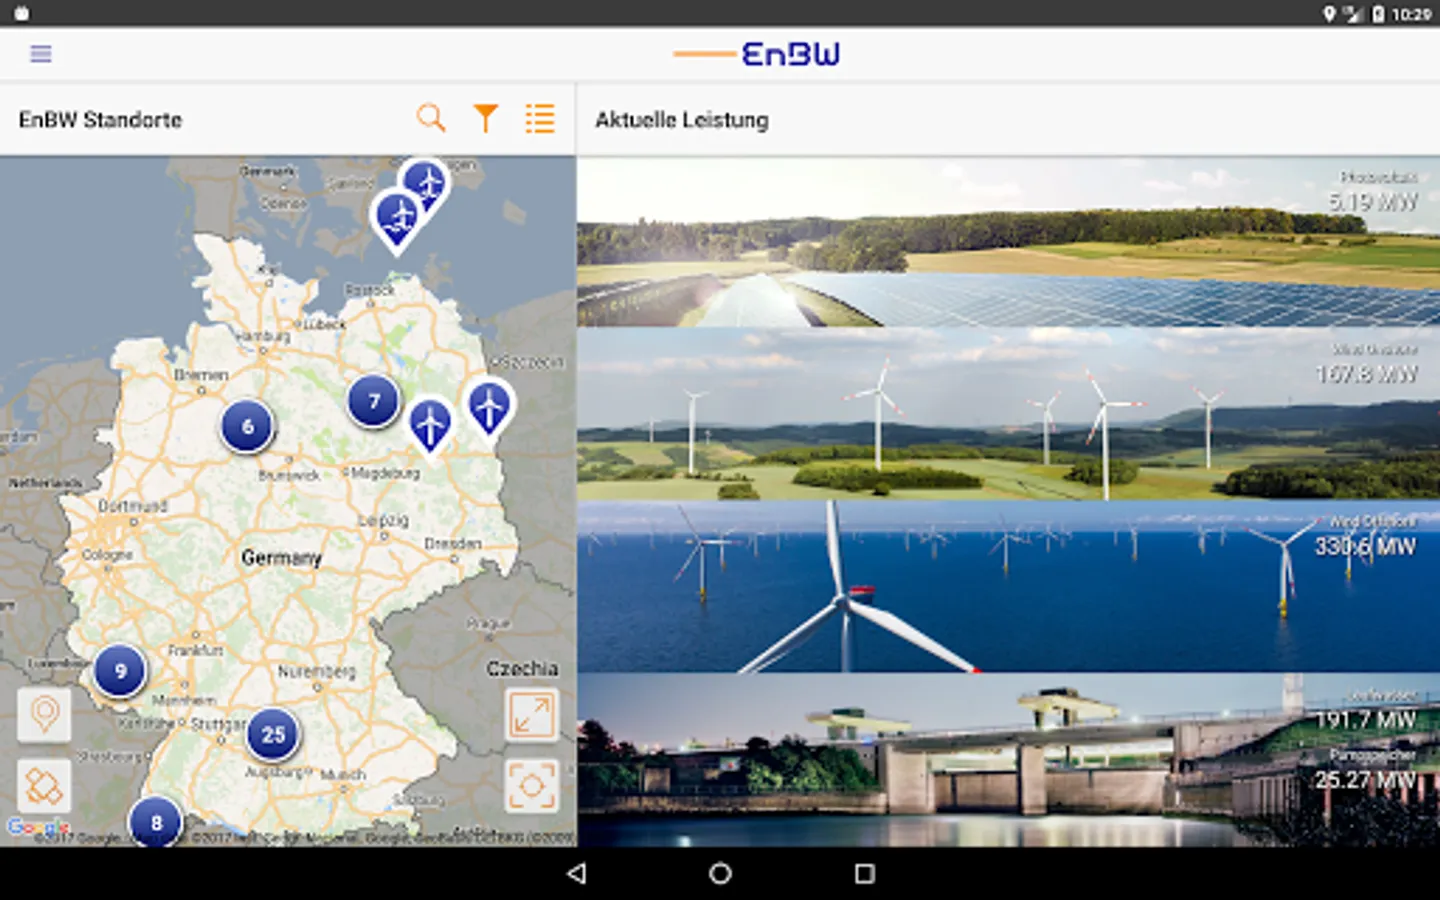
Task: Switch to the locations list view icon
Action: (x=540, y=118)
